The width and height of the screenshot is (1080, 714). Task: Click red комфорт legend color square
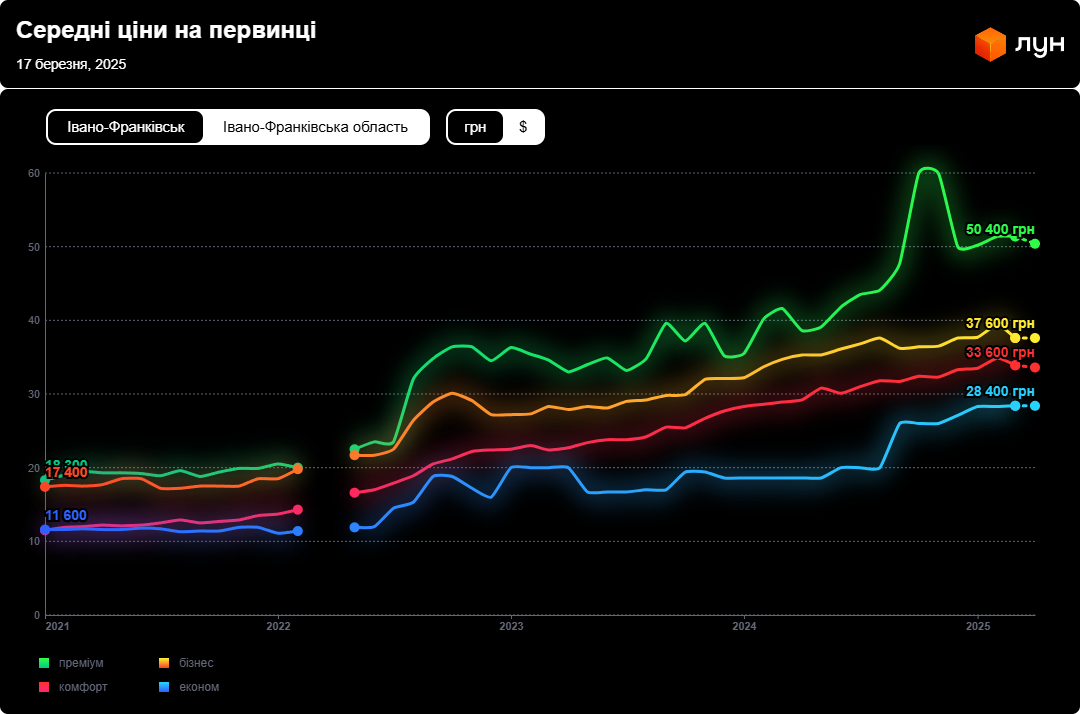point(44,687)
